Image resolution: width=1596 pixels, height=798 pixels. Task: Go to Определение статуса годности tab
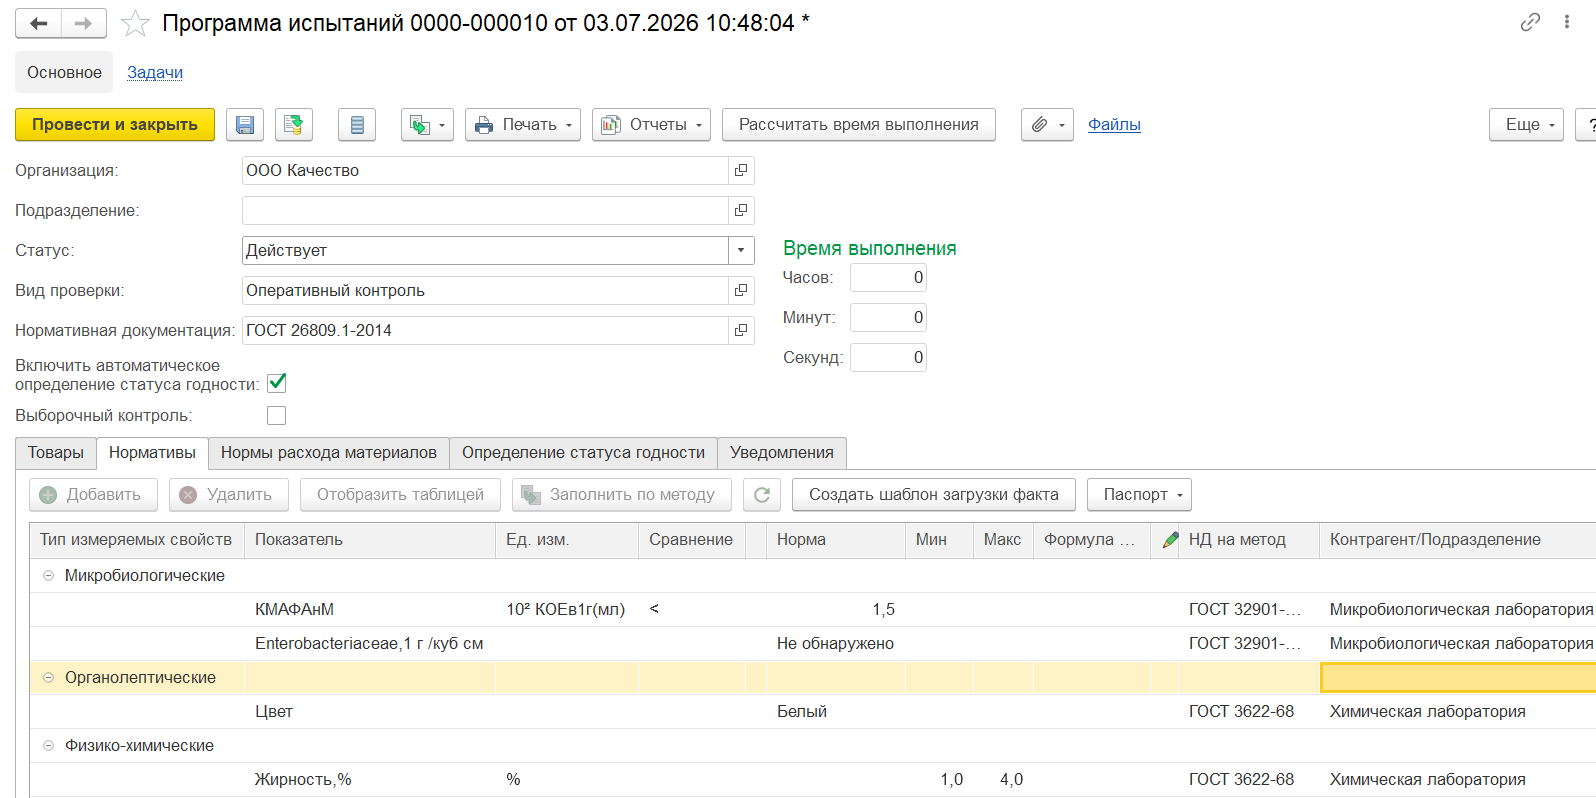click(583, 453)
